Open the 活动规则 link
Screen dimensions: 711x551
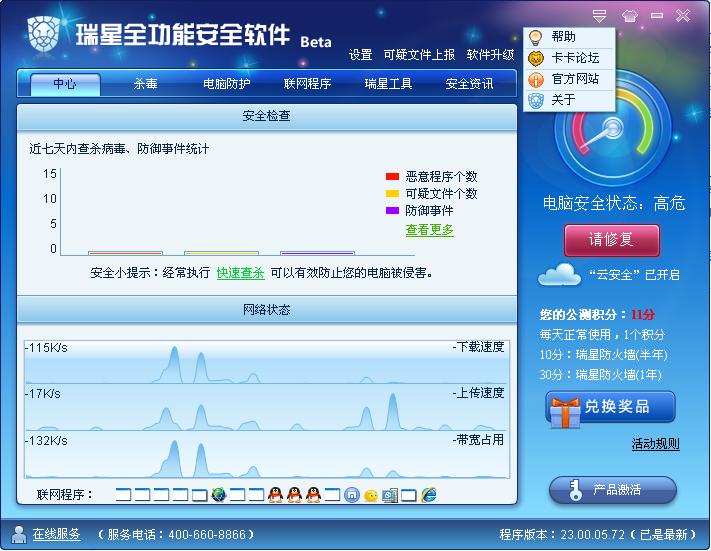pos(656,444)
